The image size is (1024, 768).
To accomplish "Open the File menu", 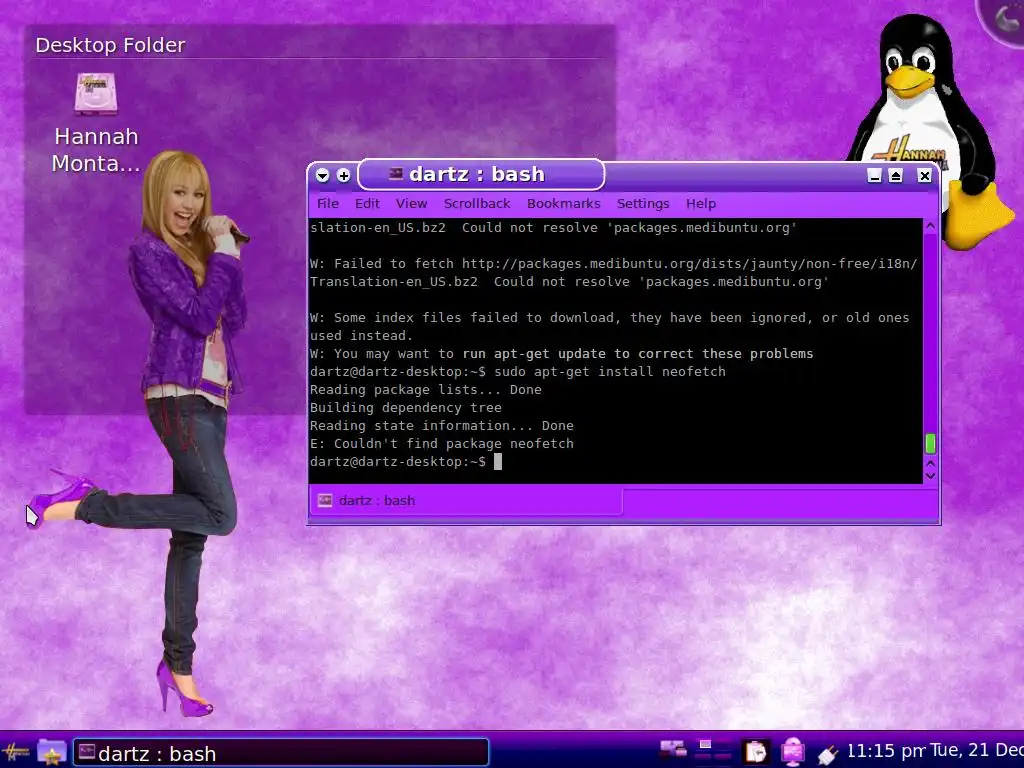I will 328,204.
